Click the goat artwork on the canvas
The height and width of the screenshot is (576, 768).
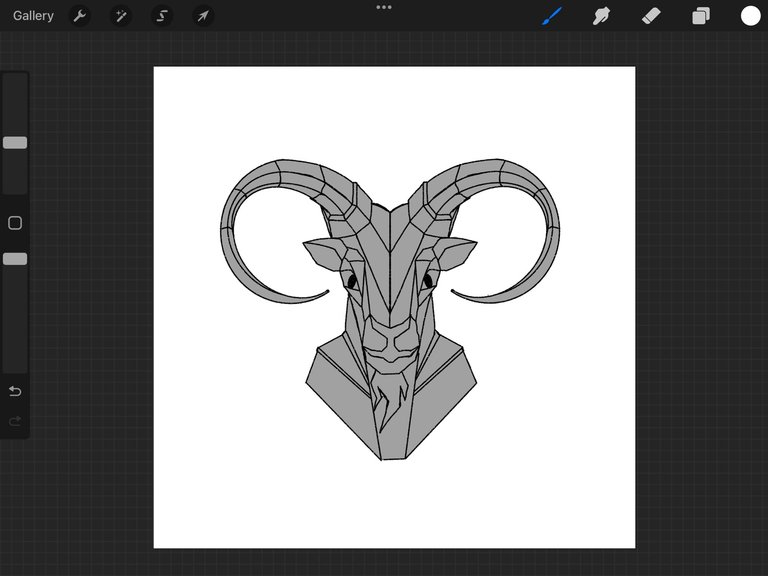[390, 309]
